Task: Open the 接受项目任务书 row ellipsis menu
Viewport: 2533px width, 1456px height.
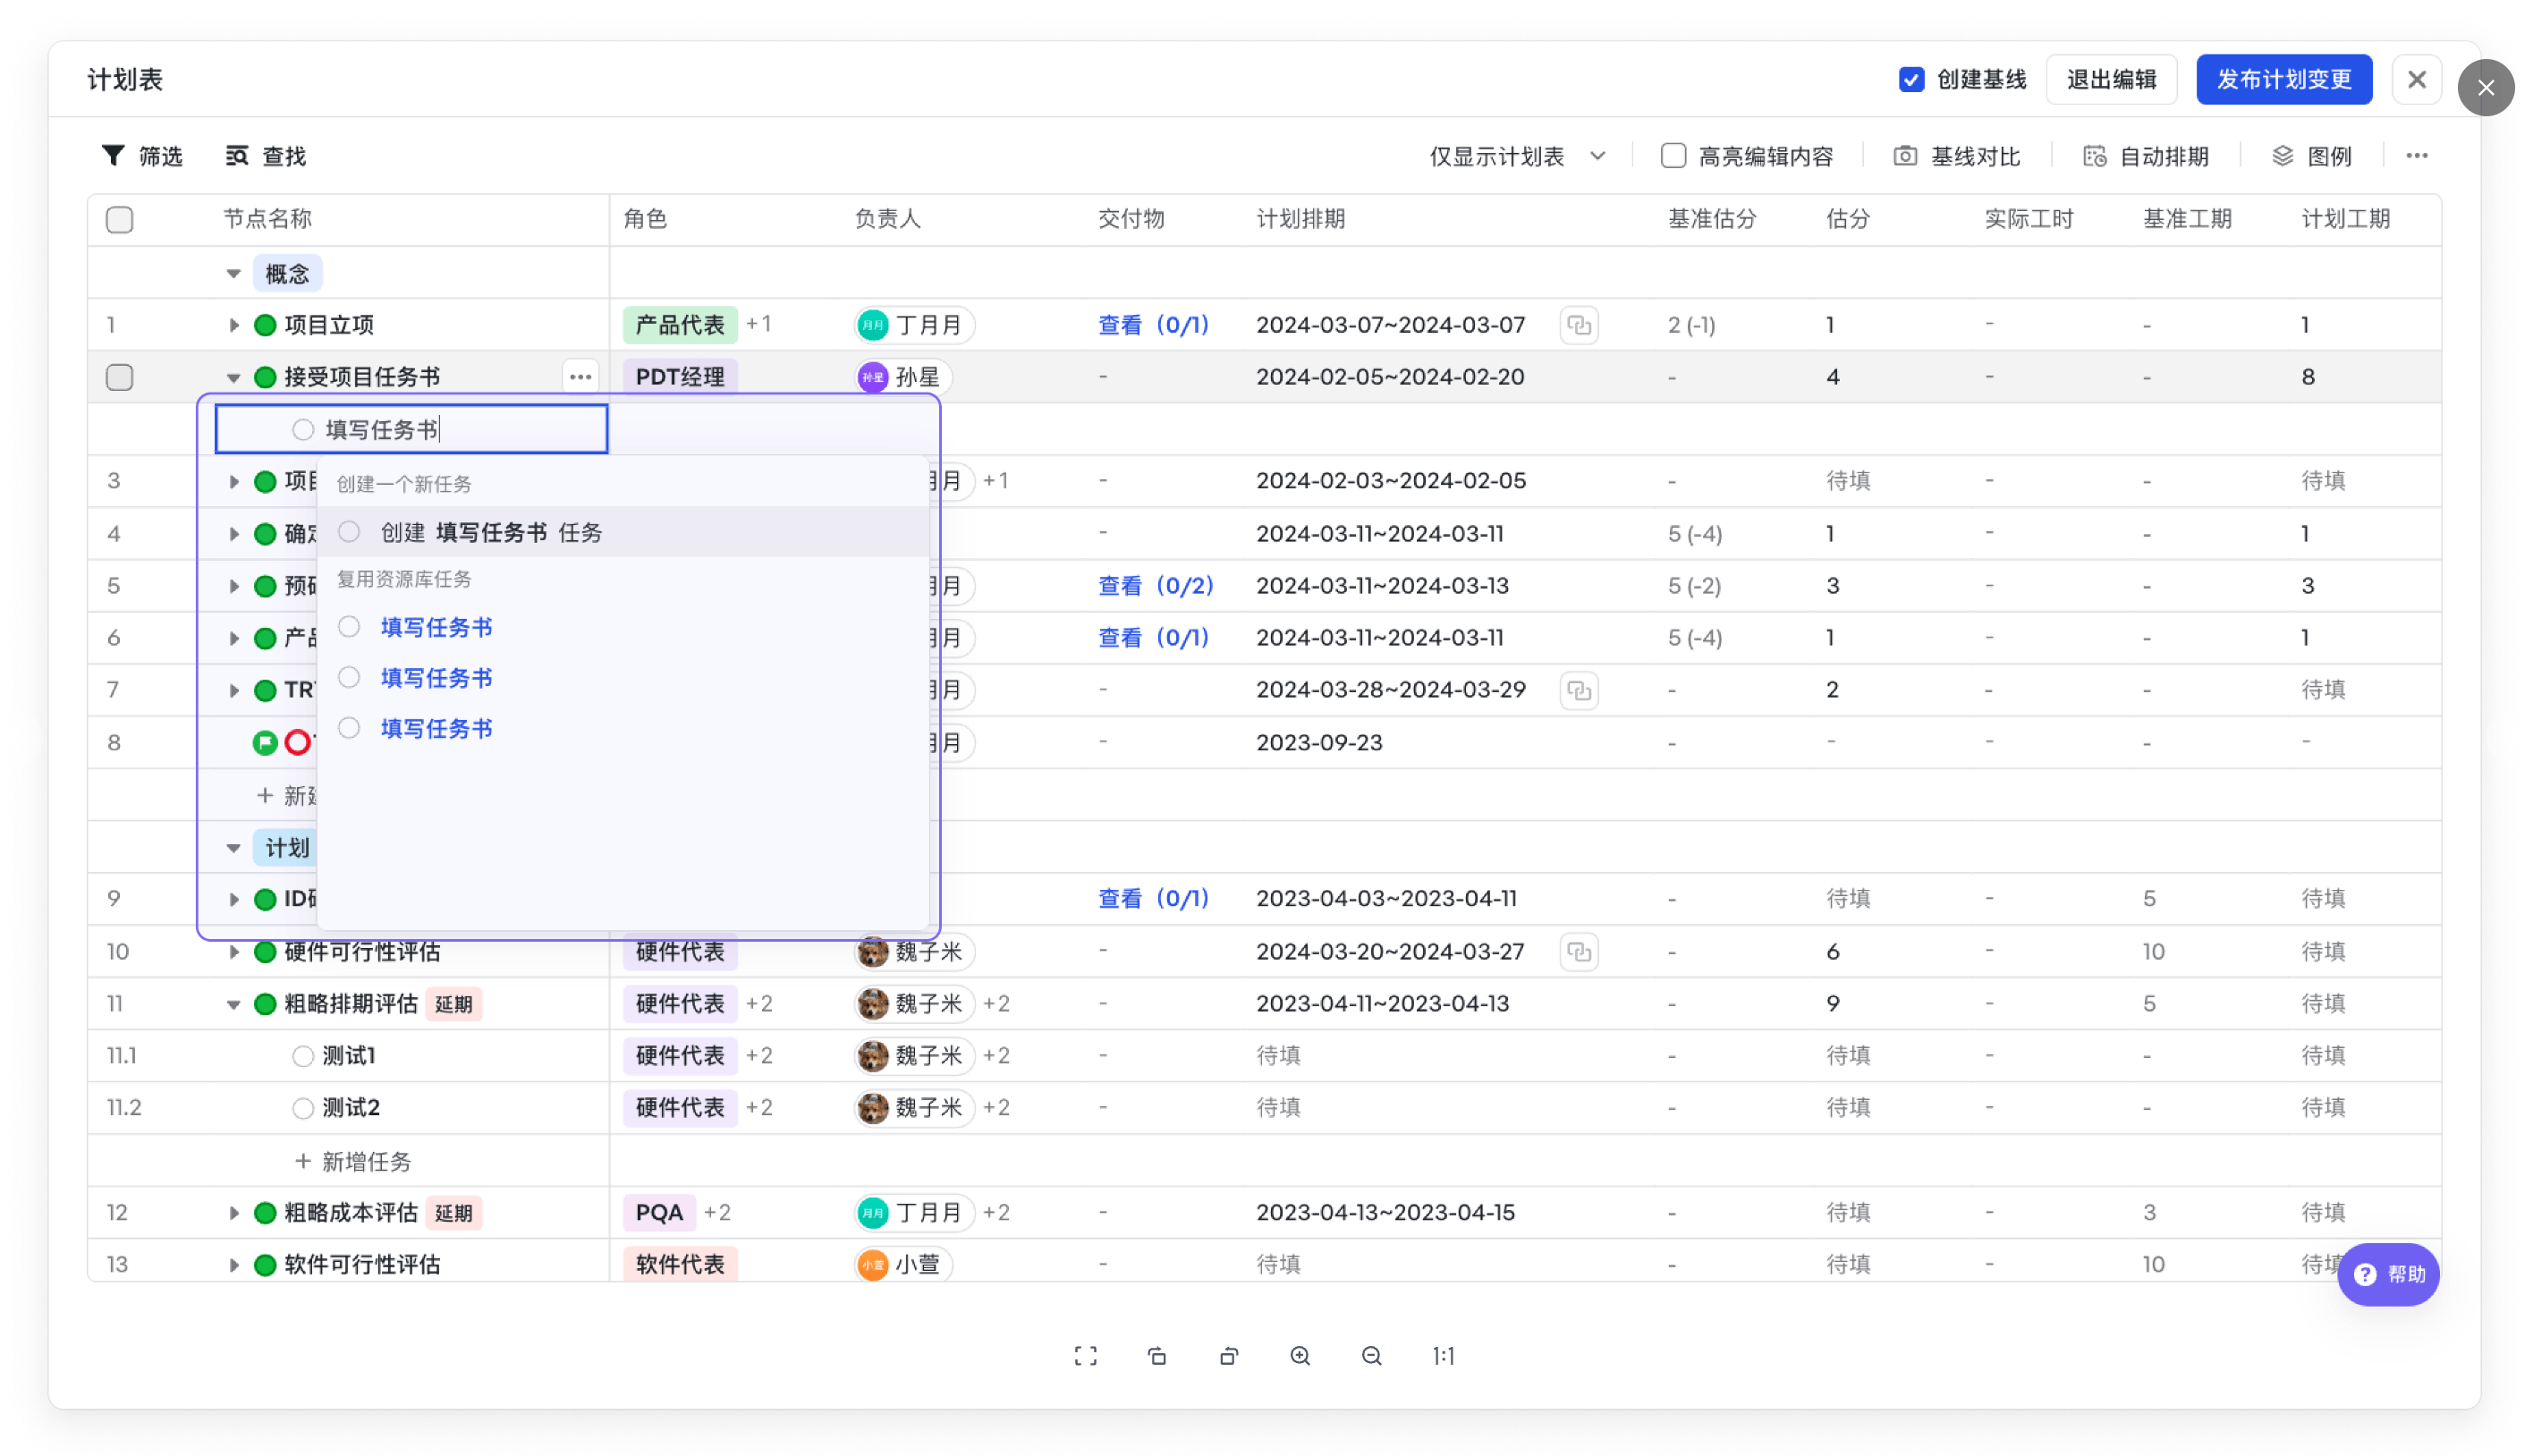Action: pyautogui.click(x=580, y=377)
